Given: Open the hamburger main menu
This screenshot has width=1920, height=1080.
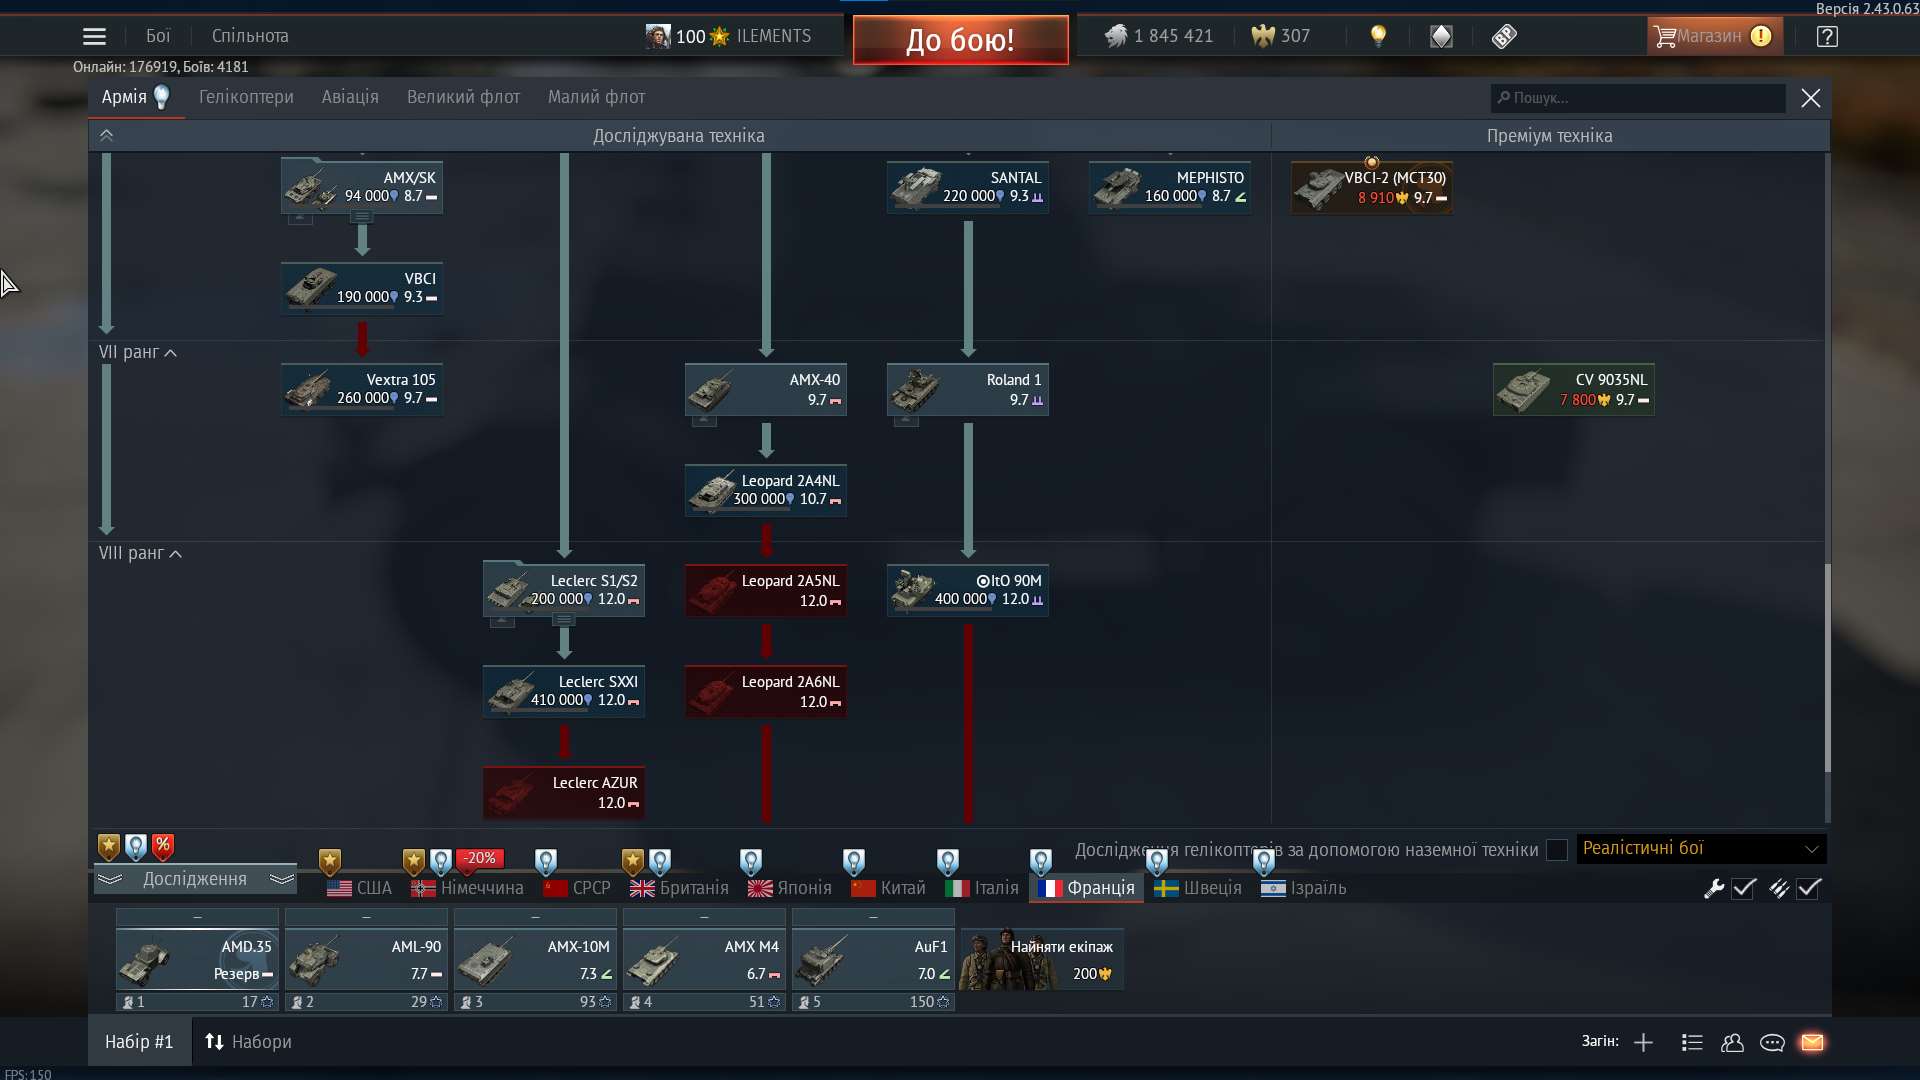Looking at the screenshot, I should pyautogui.click(x=94, y=36).
